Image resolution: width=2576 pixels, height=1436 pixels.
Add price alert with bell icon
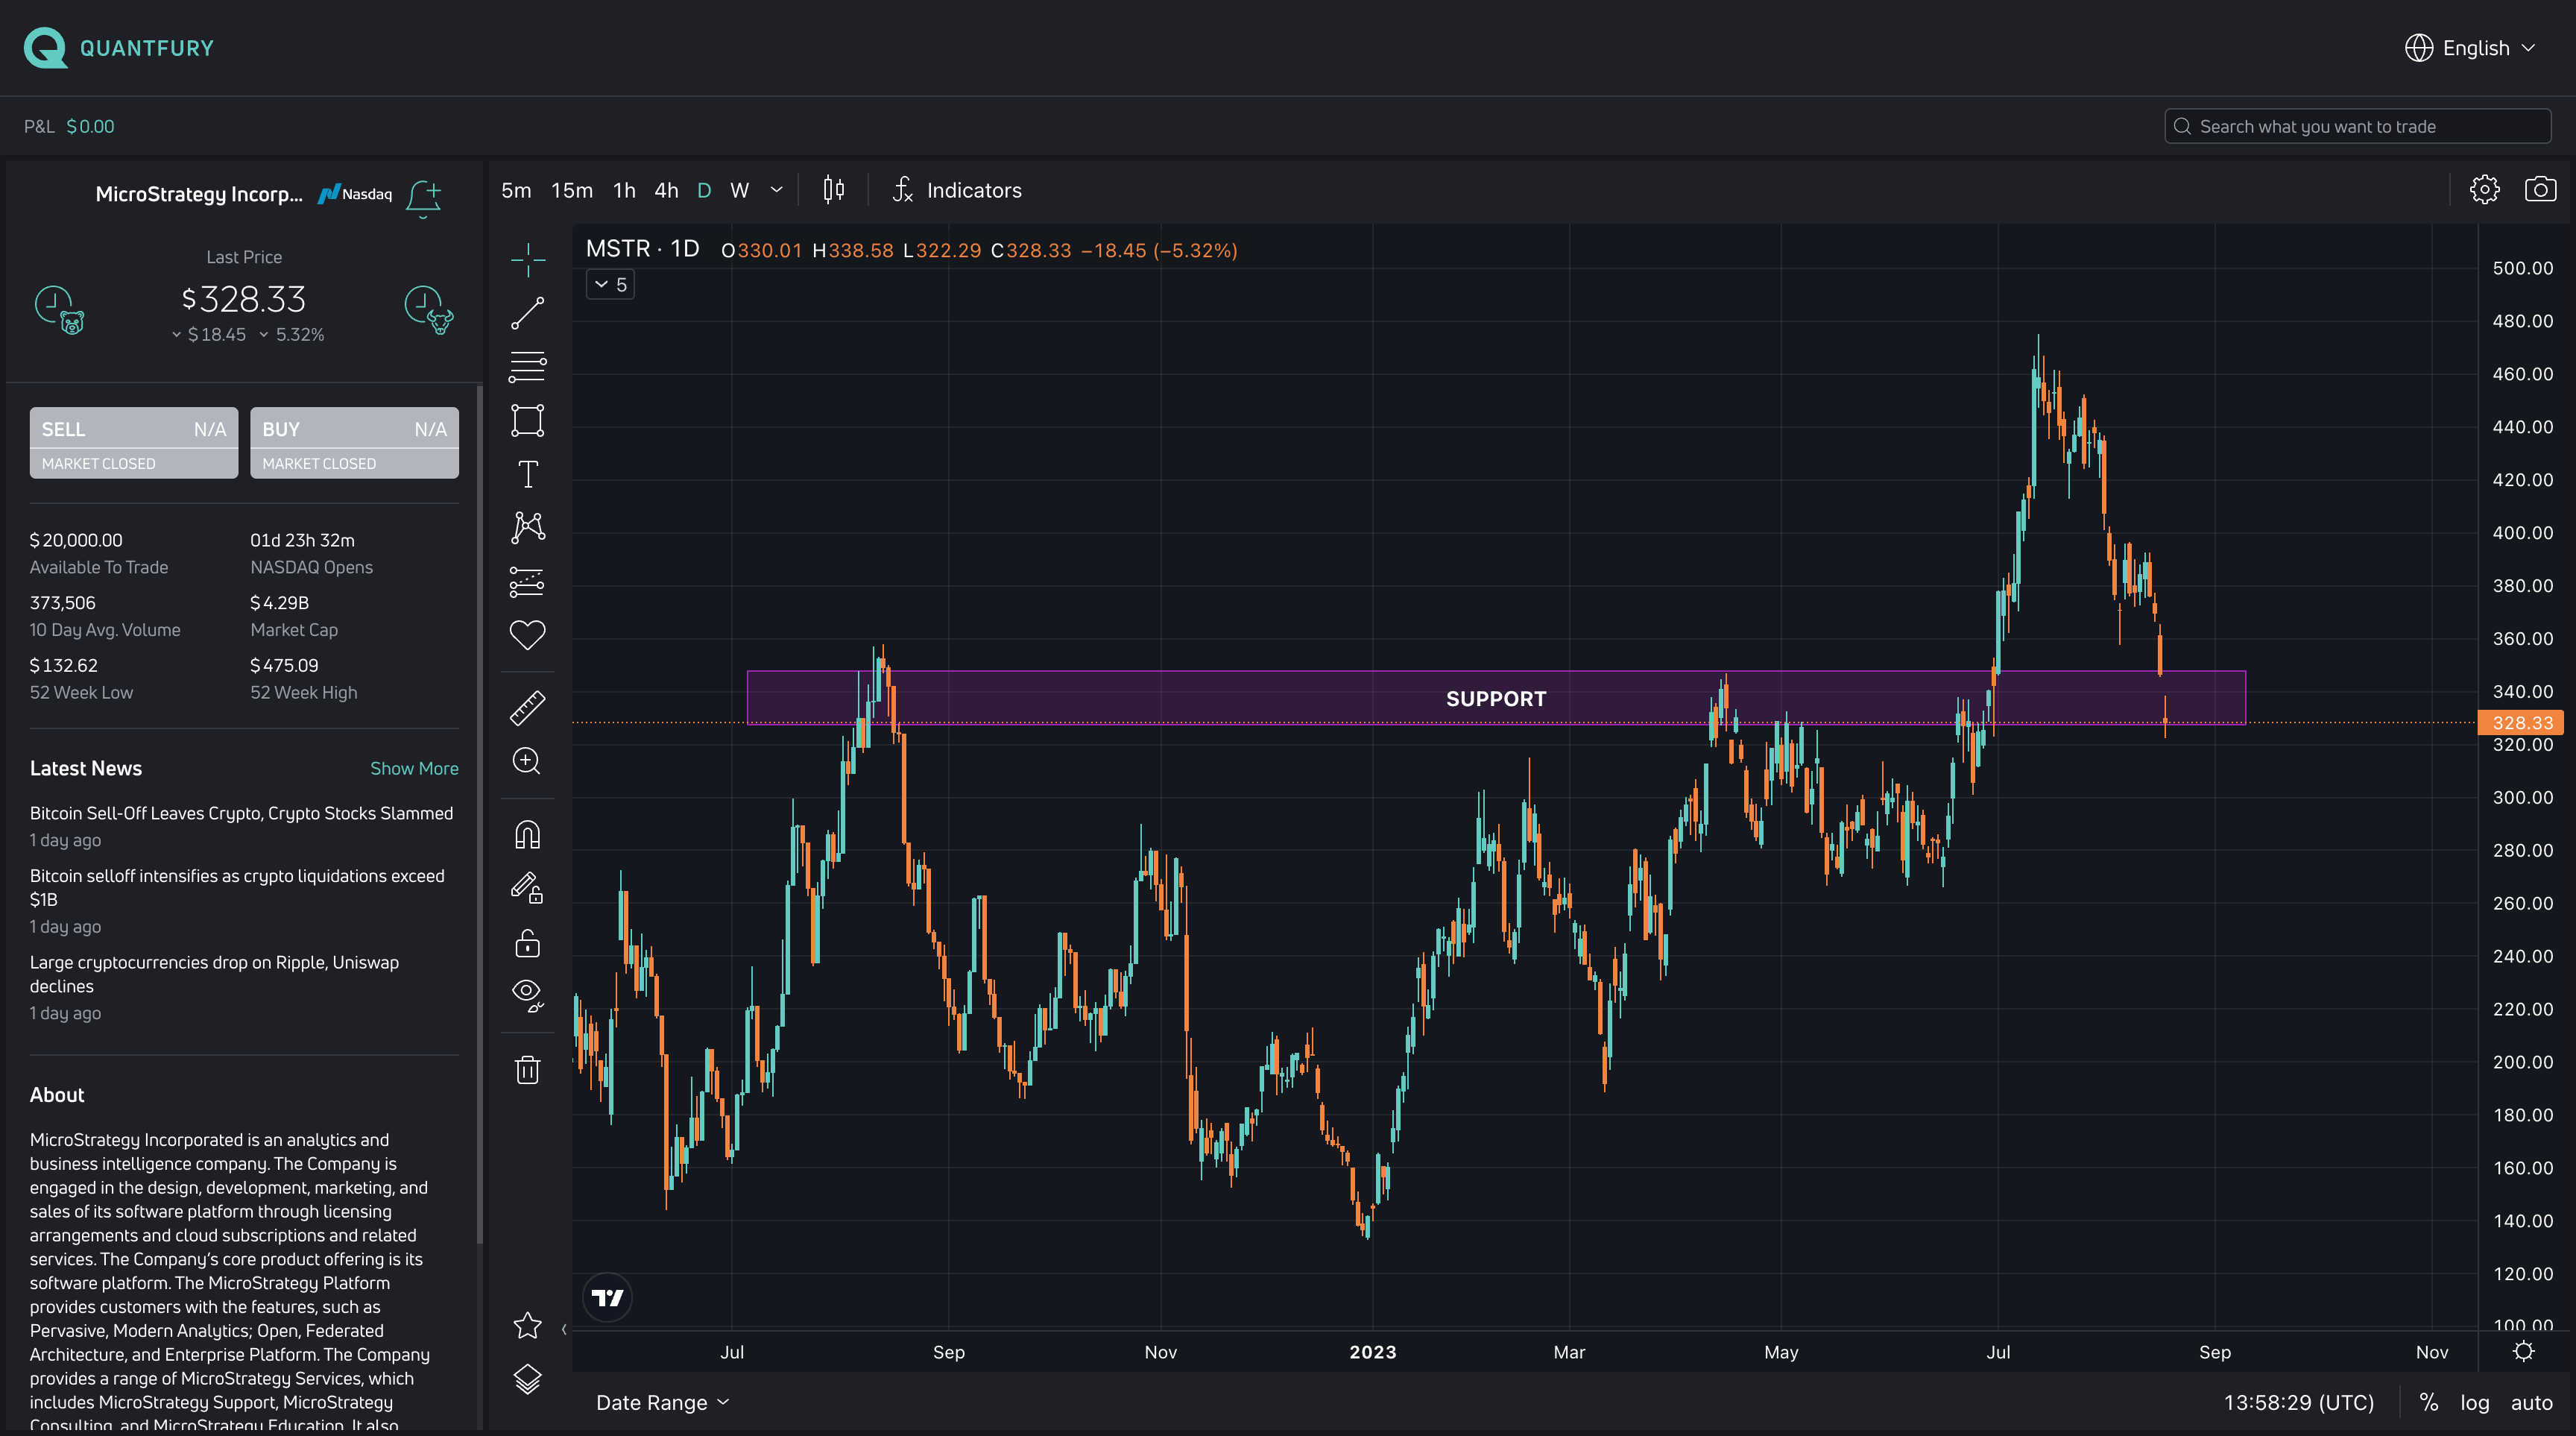click(423, 197)
